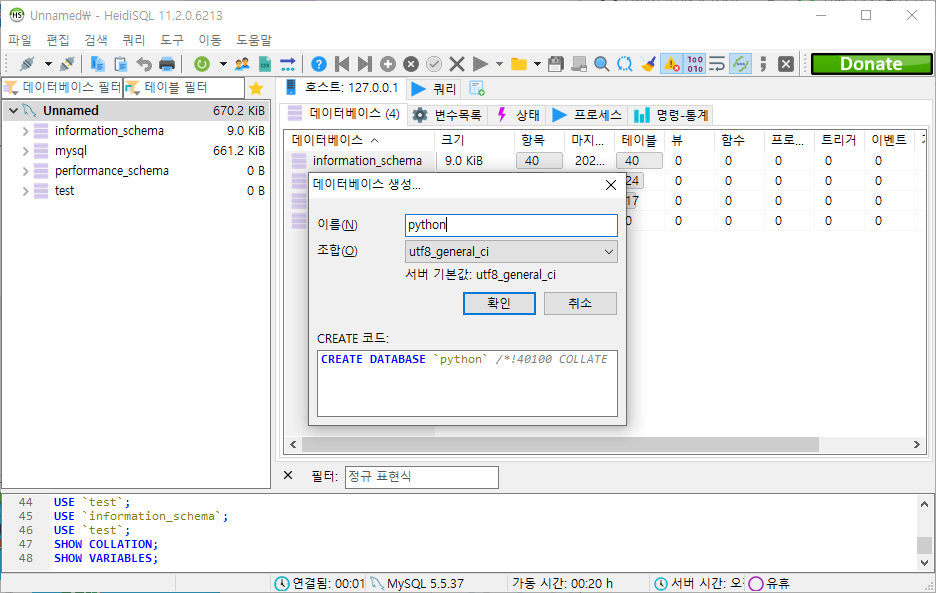
Task: Toggle the green code formatting toolbar button
Action: coord(740,64)
